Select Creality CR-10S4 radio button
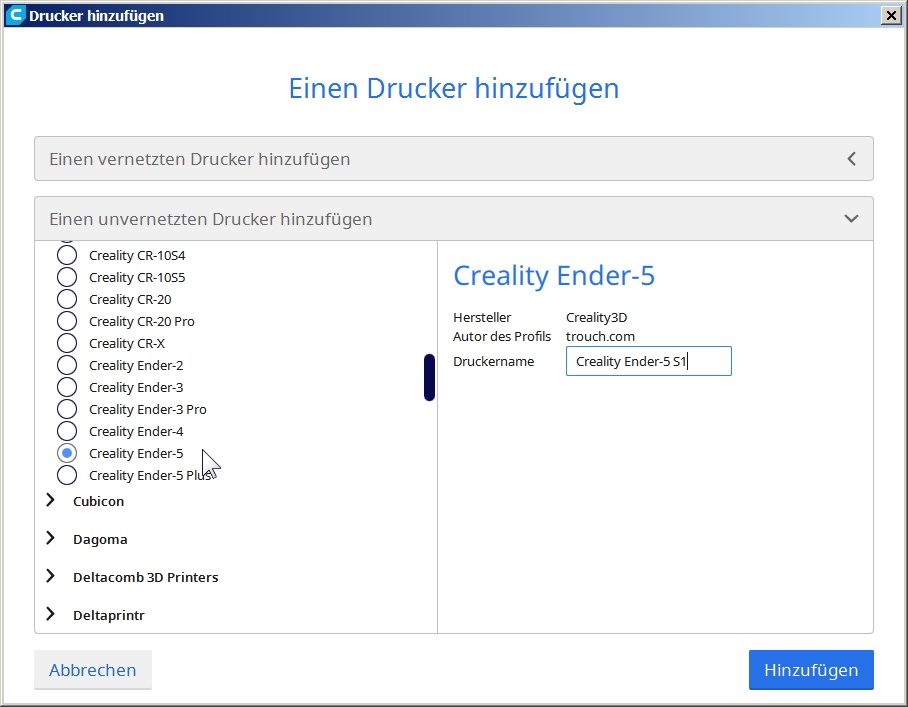This screenshot has width=908, height=707. pos(67,255)
